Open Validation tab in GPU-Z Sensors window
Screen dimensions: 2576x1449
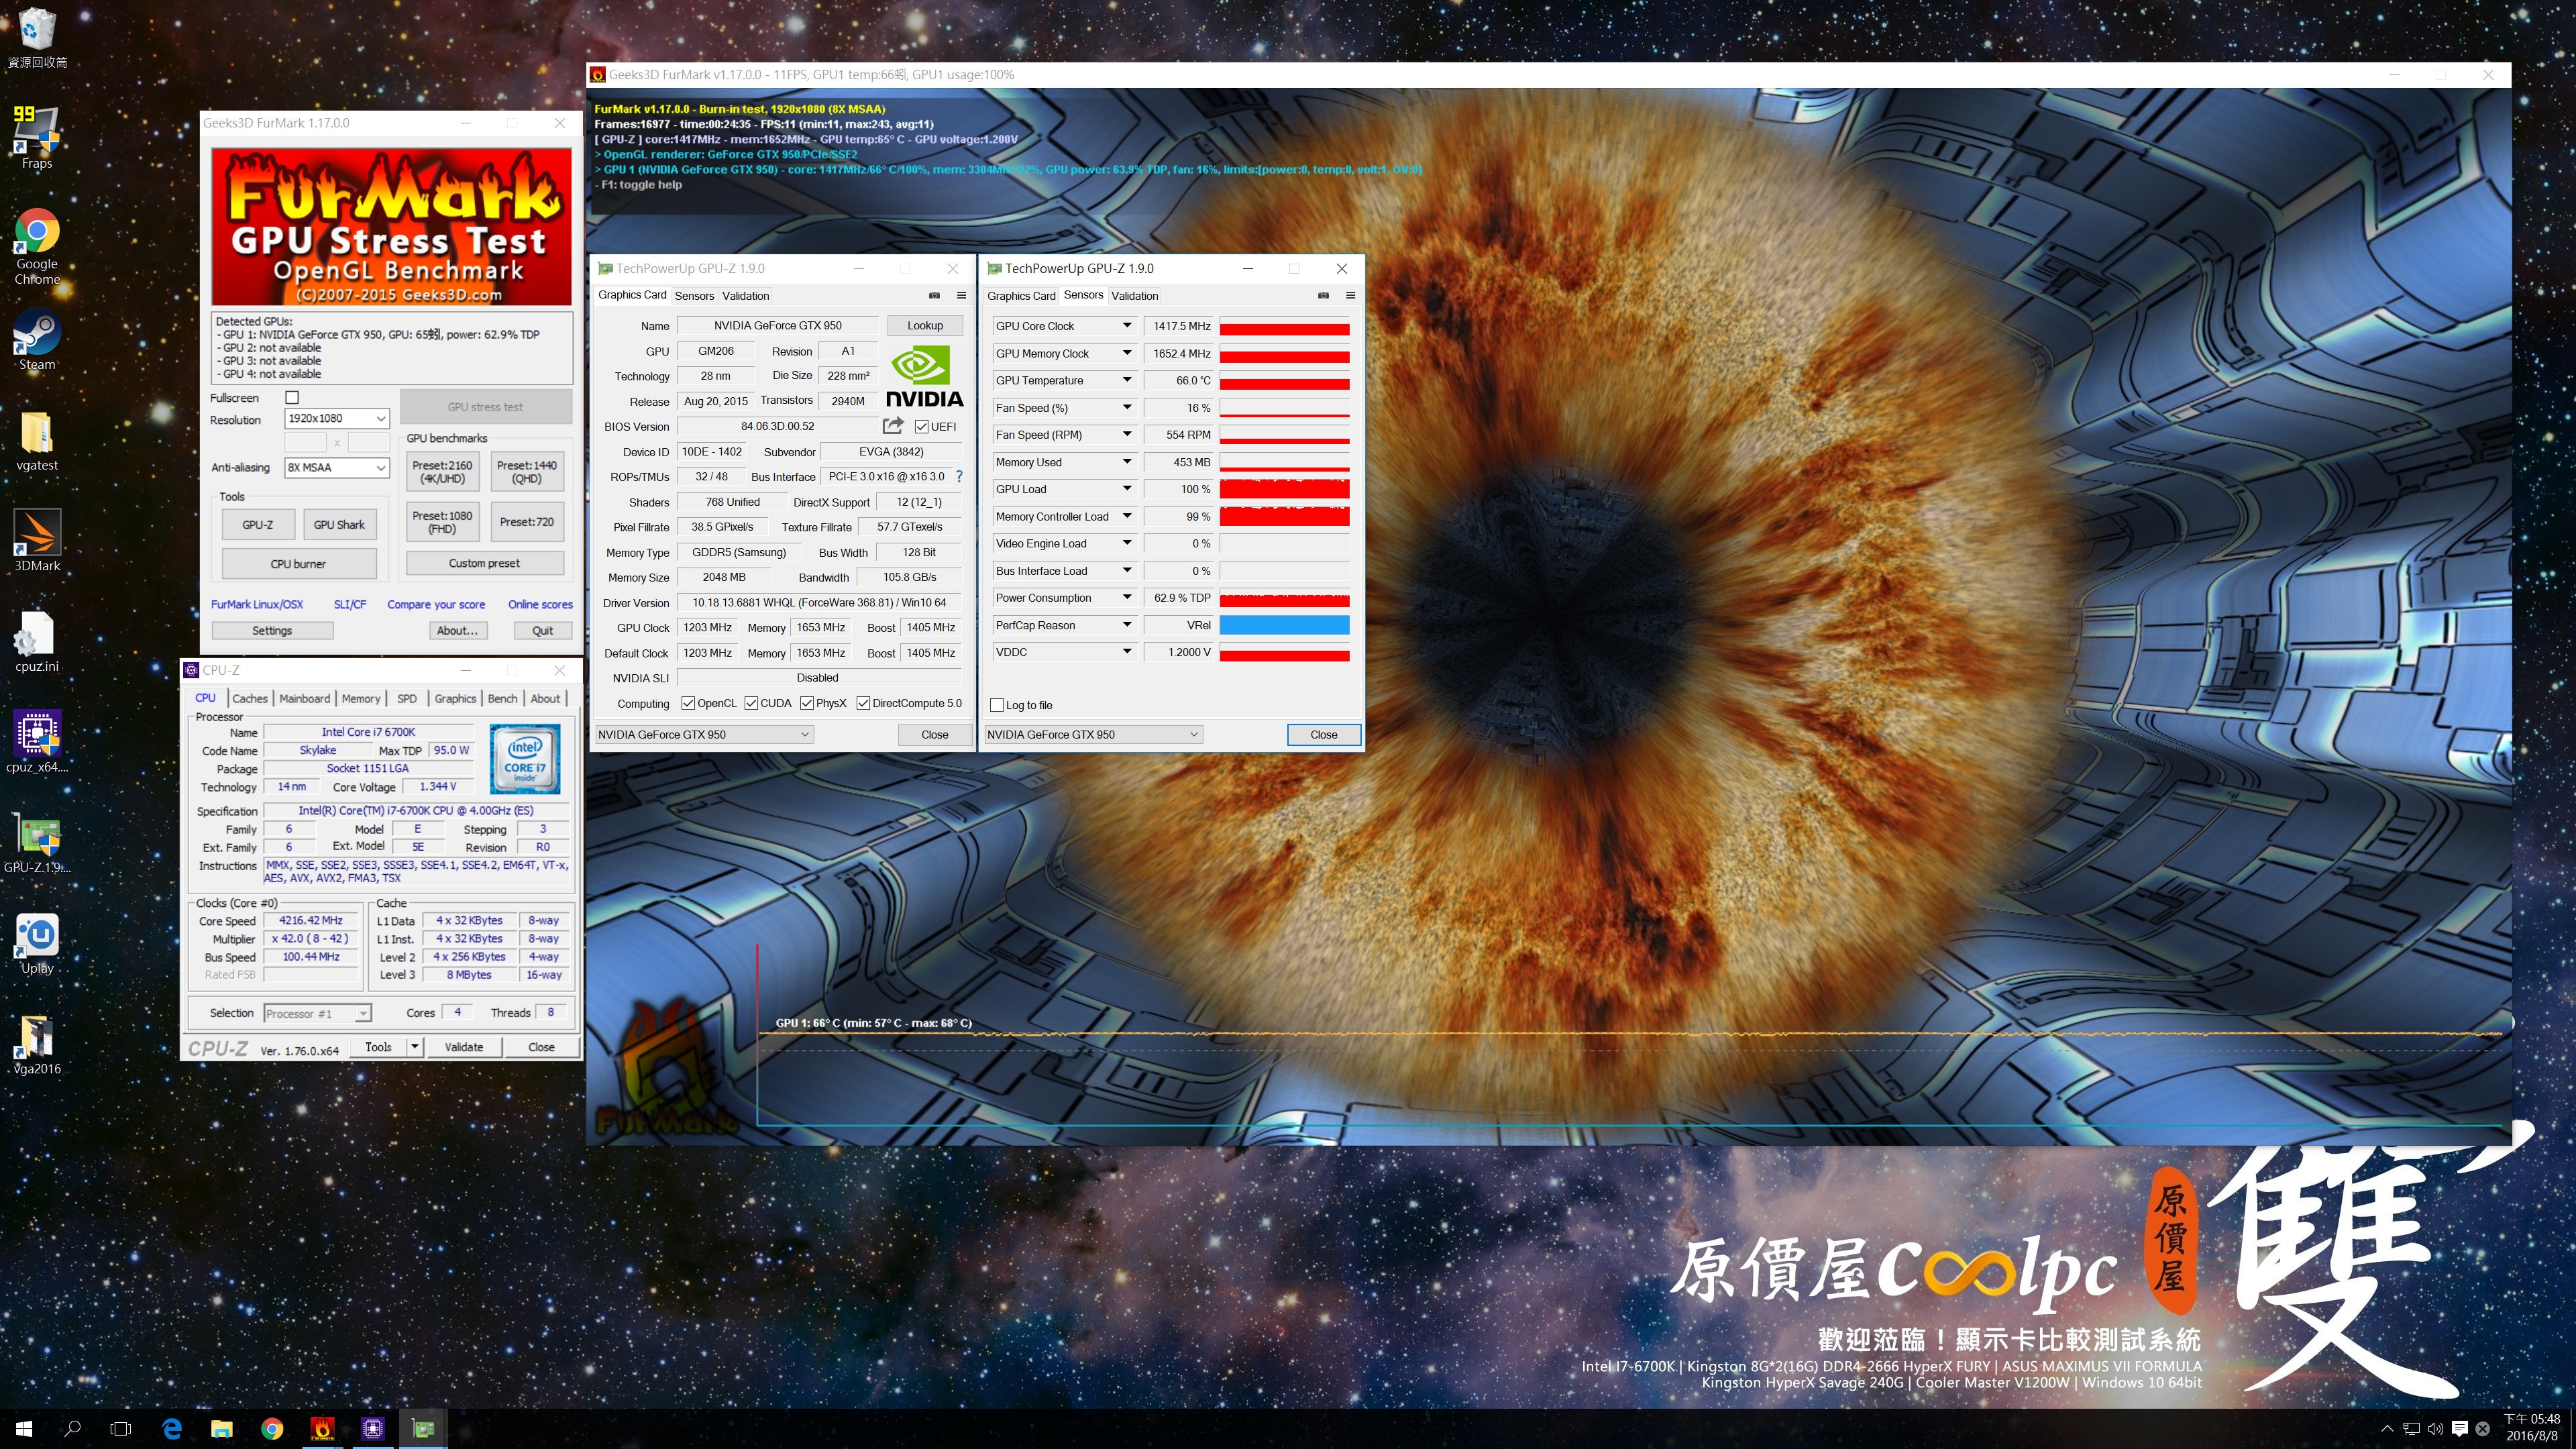click(1134, 296)
